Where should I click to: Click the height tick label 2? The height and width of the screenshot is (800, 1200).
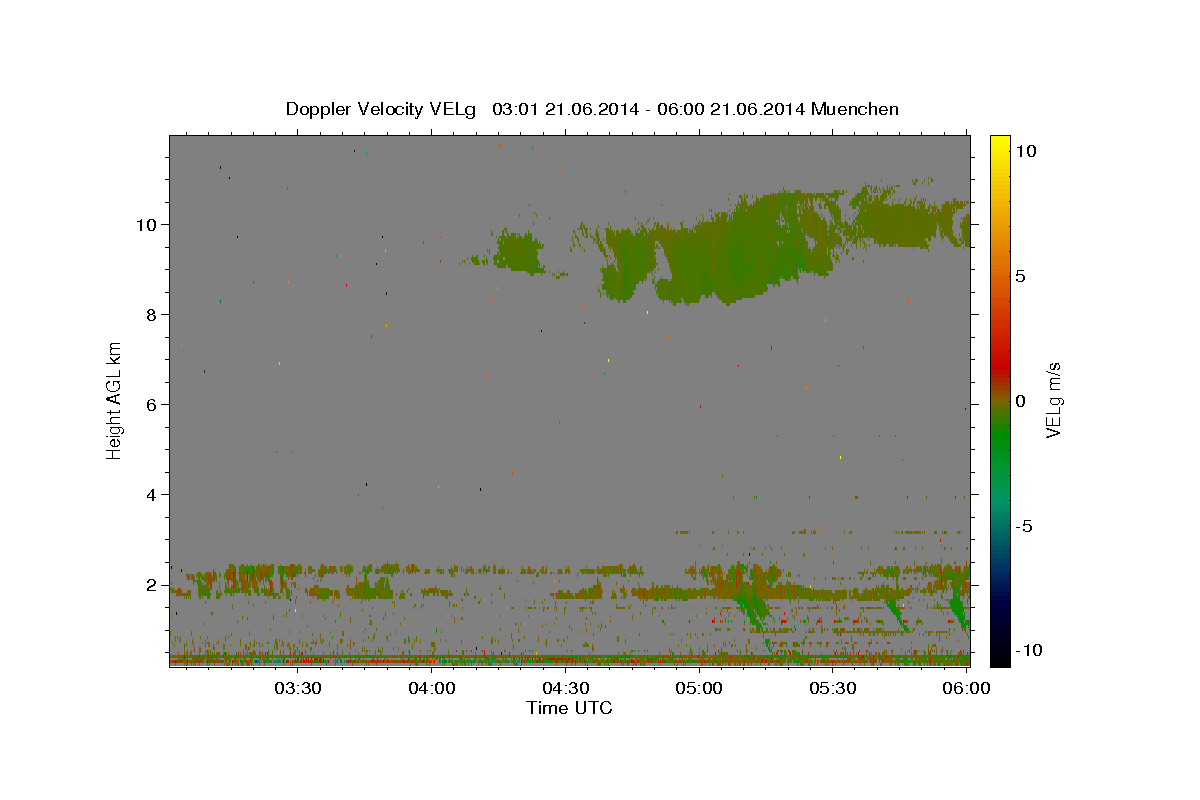pos(150,584)
